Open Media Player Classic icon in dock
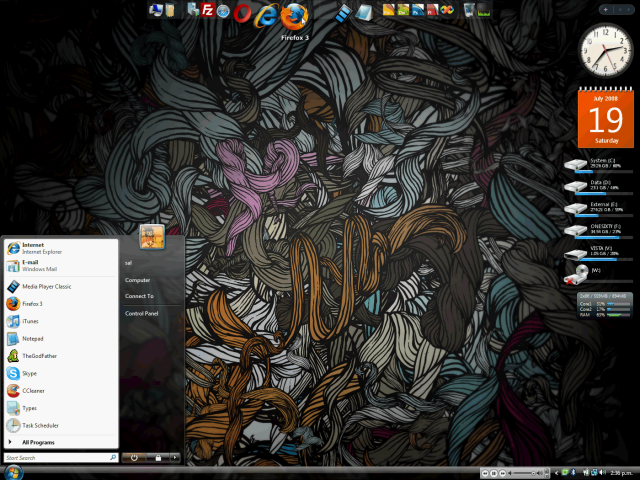640x480 pixels. [343, 13]
